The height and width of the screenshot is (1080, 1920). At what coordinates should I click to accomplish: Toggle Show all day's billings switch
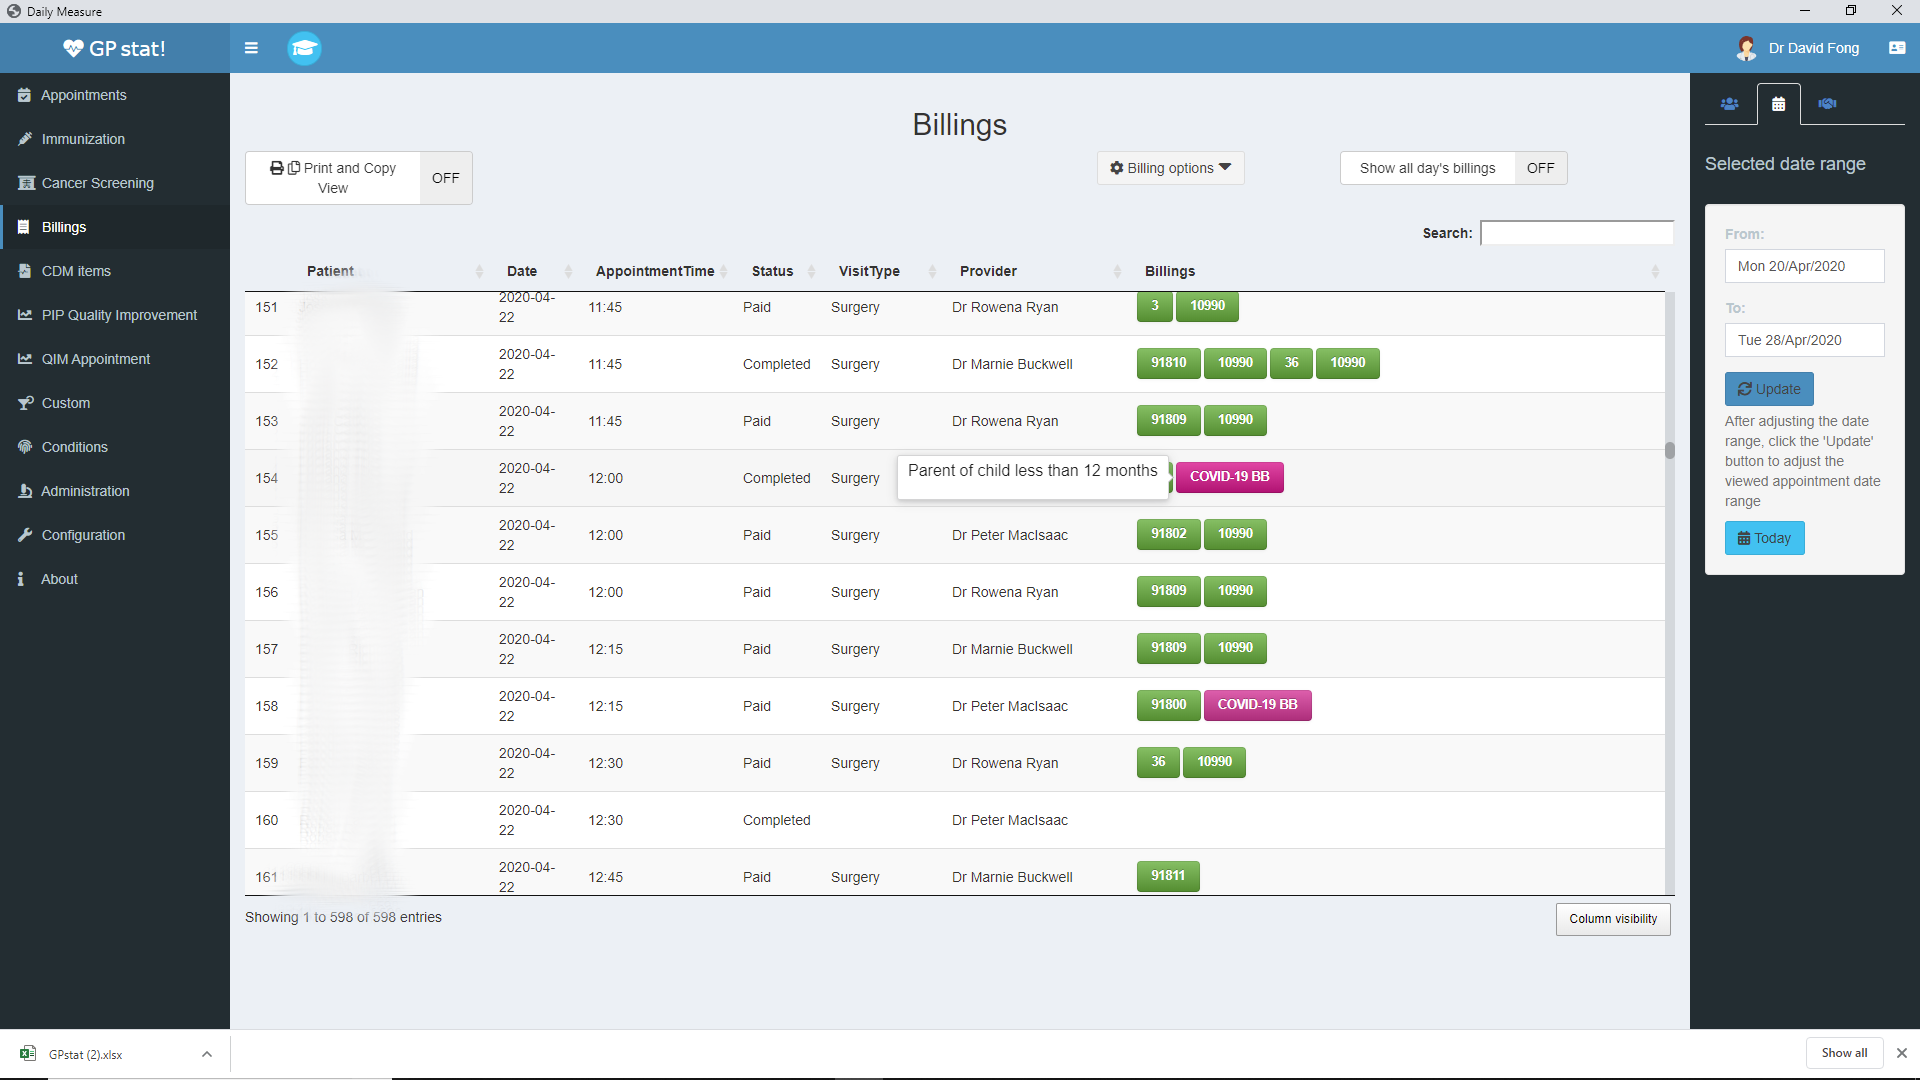point(1540,168)
